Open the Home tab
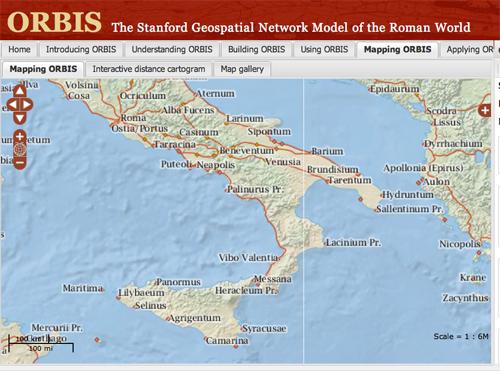 tap(19, 50)
